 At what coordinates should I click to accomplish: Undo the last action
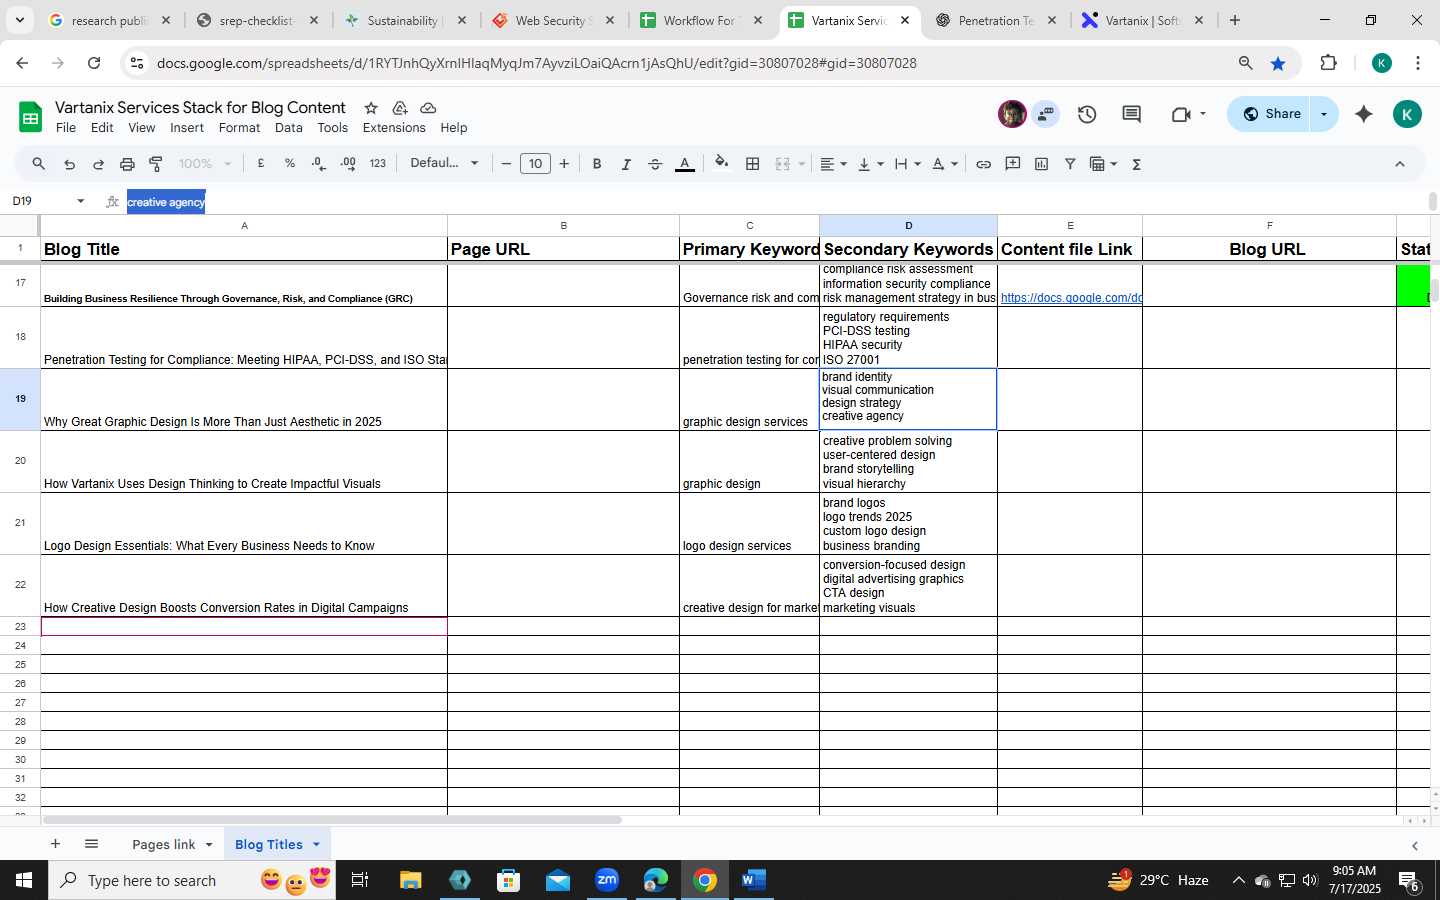[x=69, y=164]
